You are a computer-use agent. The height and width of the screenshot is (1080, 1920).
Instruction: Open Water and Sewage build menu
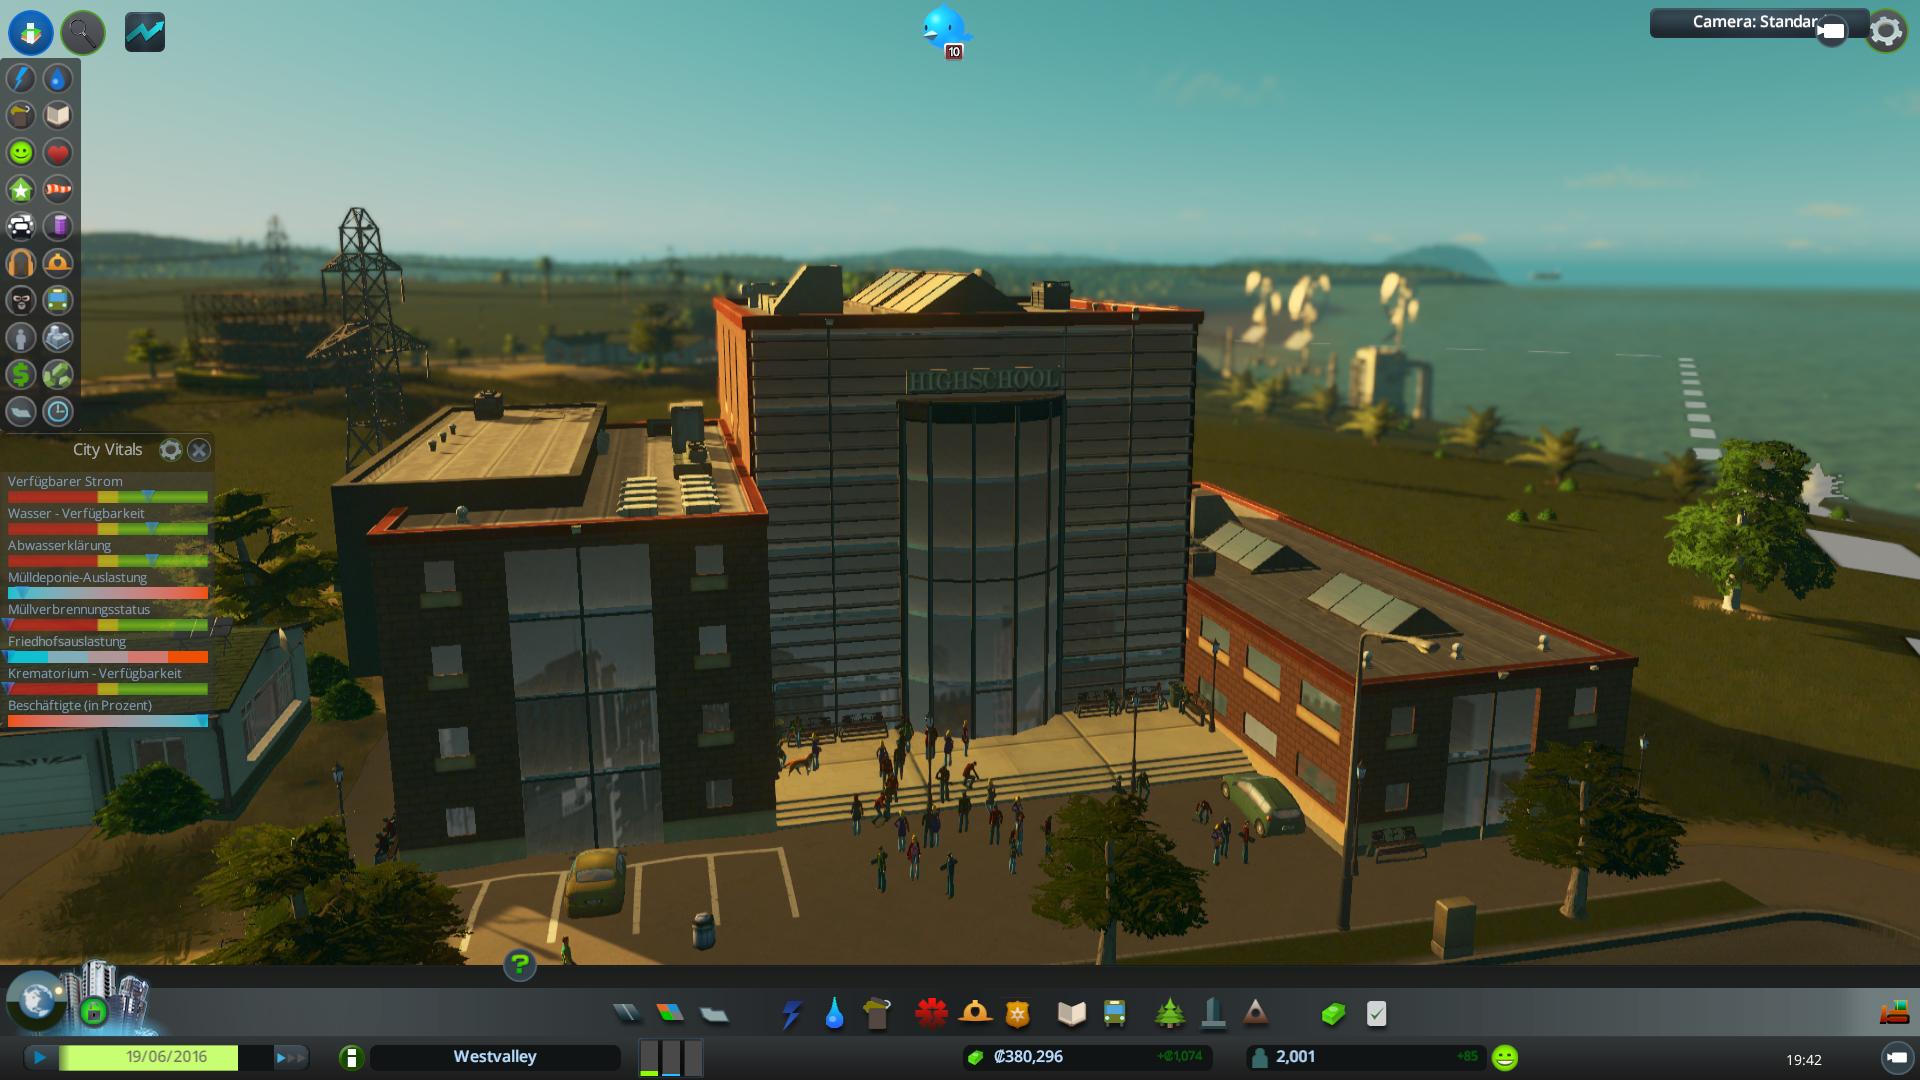834,1014
